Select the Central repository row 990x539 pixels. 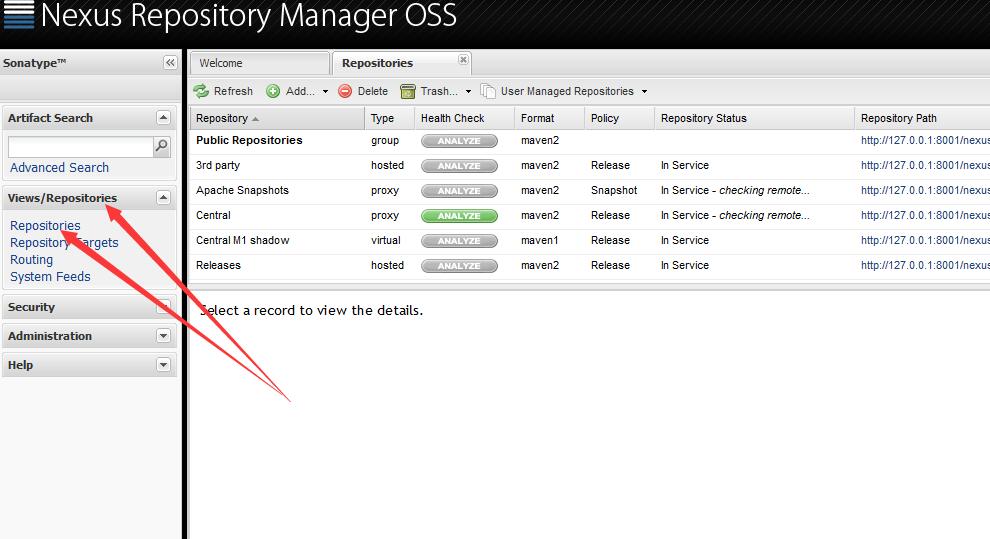pyautogui.click(x=590, y=216)
